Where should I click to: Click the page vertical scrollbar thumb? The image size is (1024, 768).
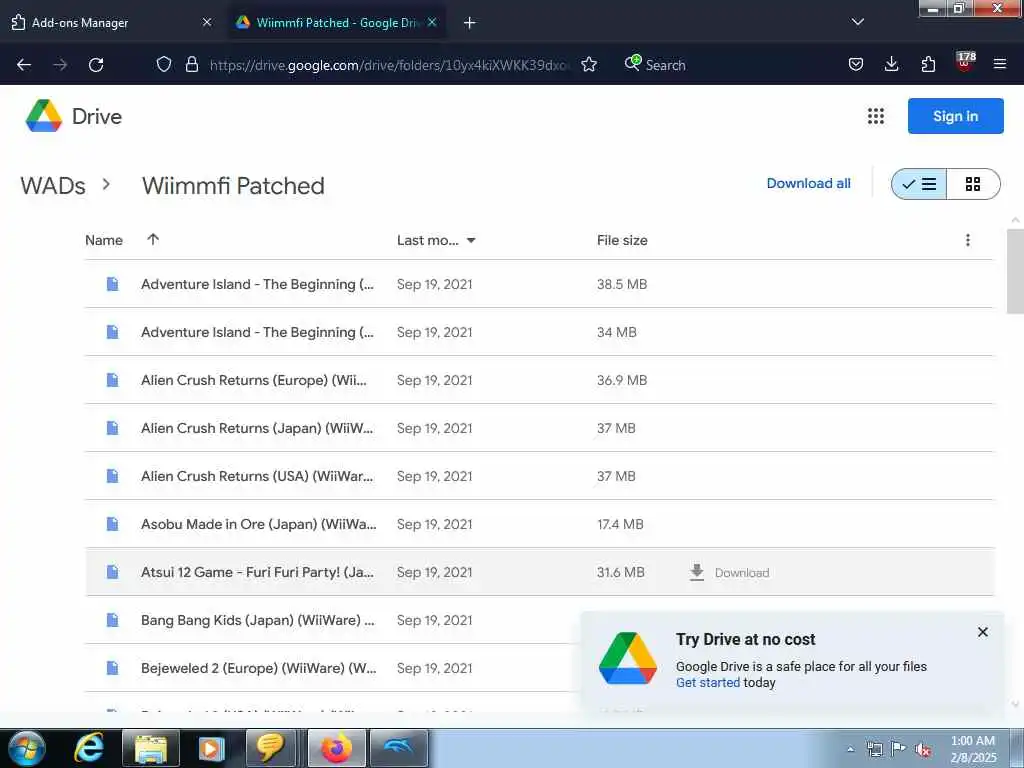pyautogui.click(x=1014, y=271)
